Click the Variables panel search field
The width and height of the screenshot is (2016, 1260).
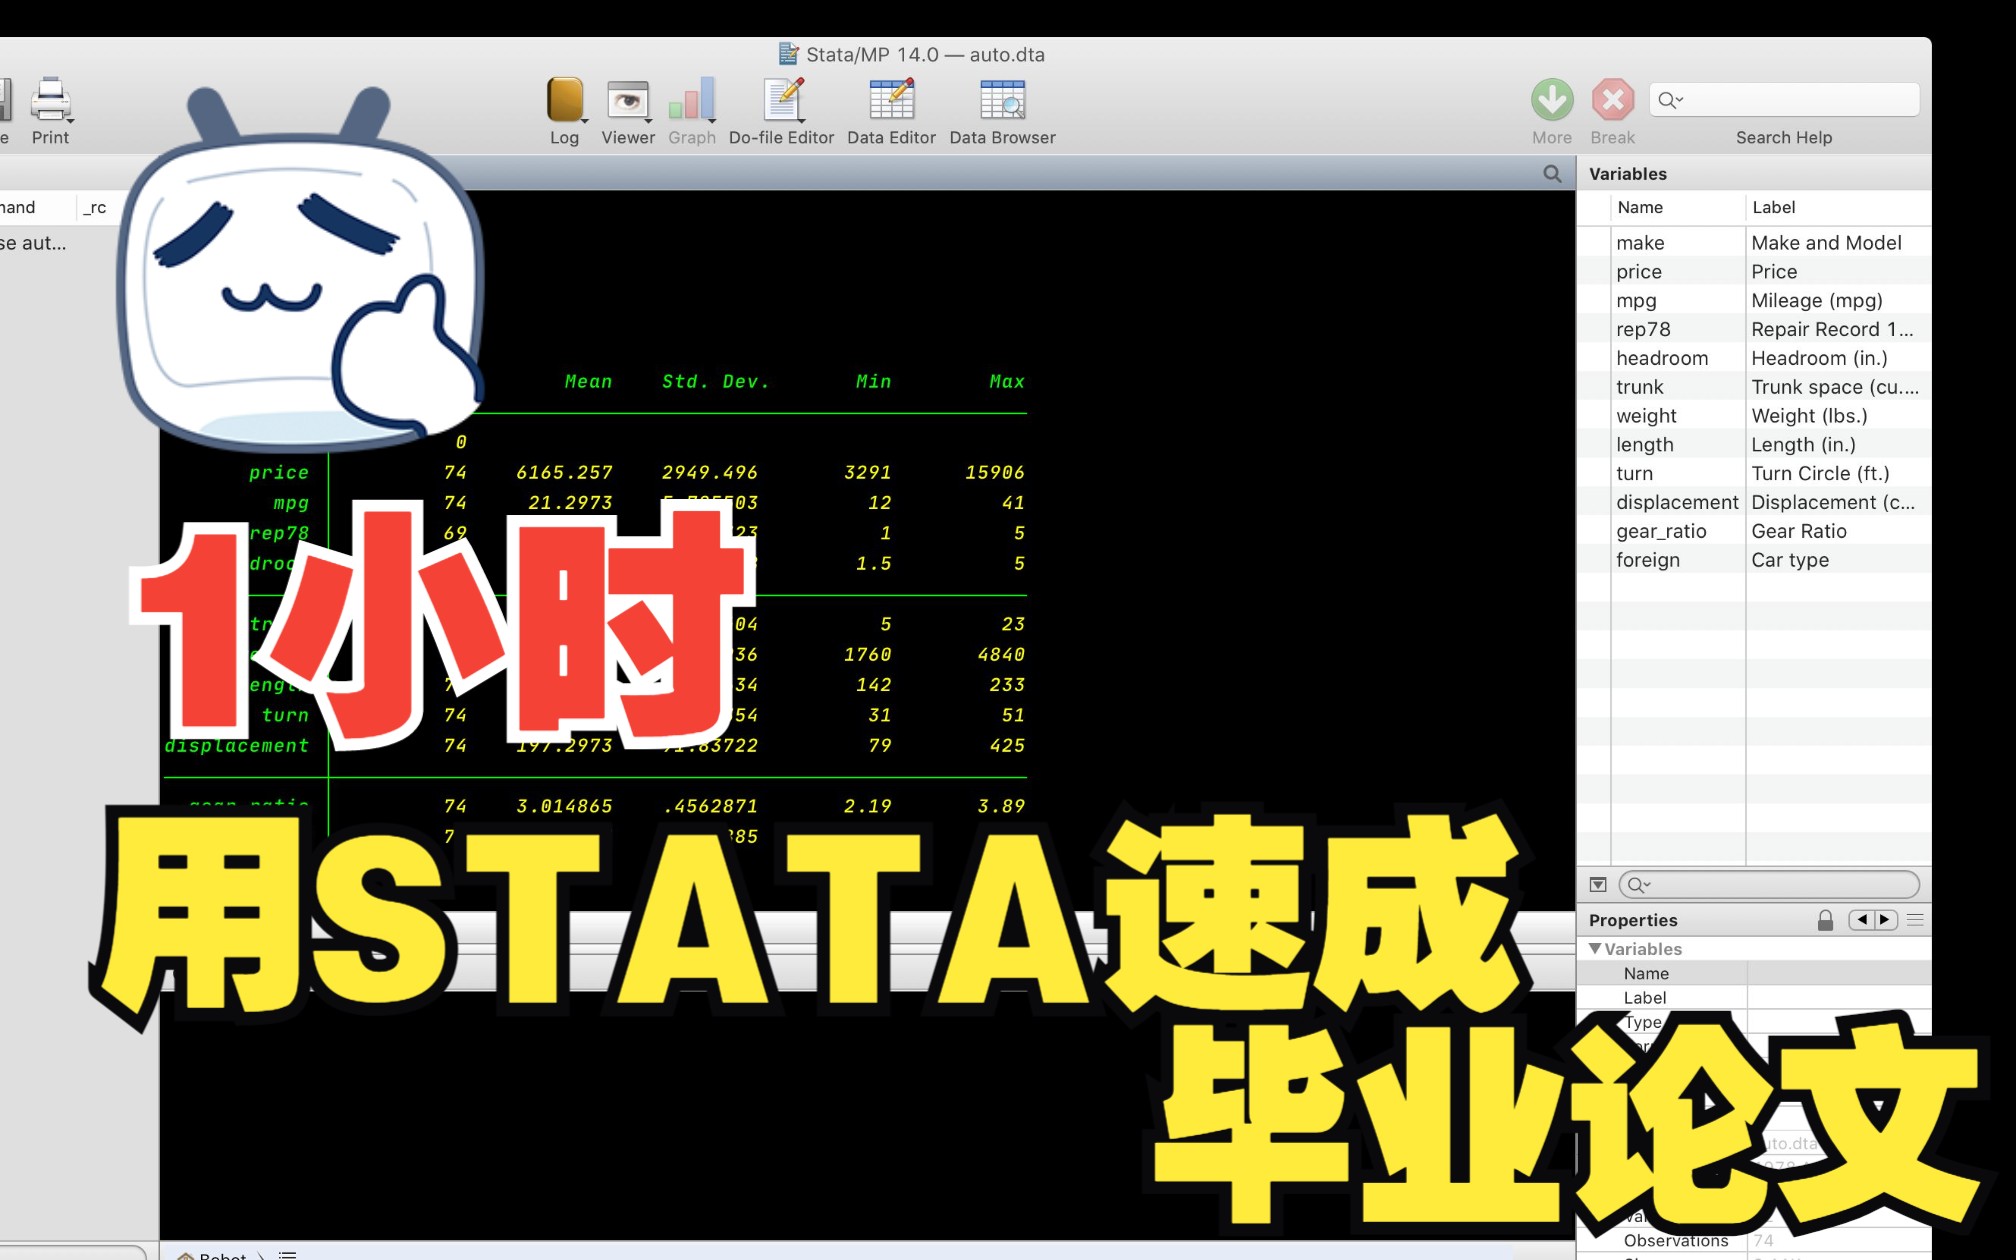pyautogui.click(x=1772, y=883)
